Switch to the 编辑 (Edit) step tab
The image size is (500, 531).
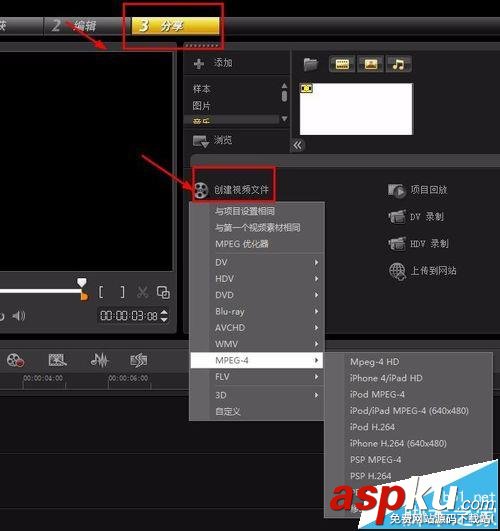pyautogui.click(x=87, y=26)
